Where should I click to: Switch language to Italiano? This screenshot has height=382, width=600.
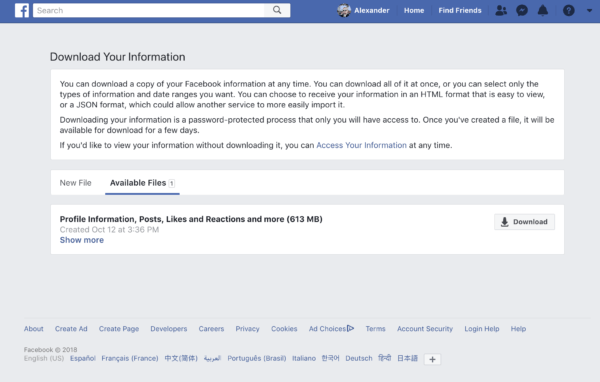[x=304, y=359]
